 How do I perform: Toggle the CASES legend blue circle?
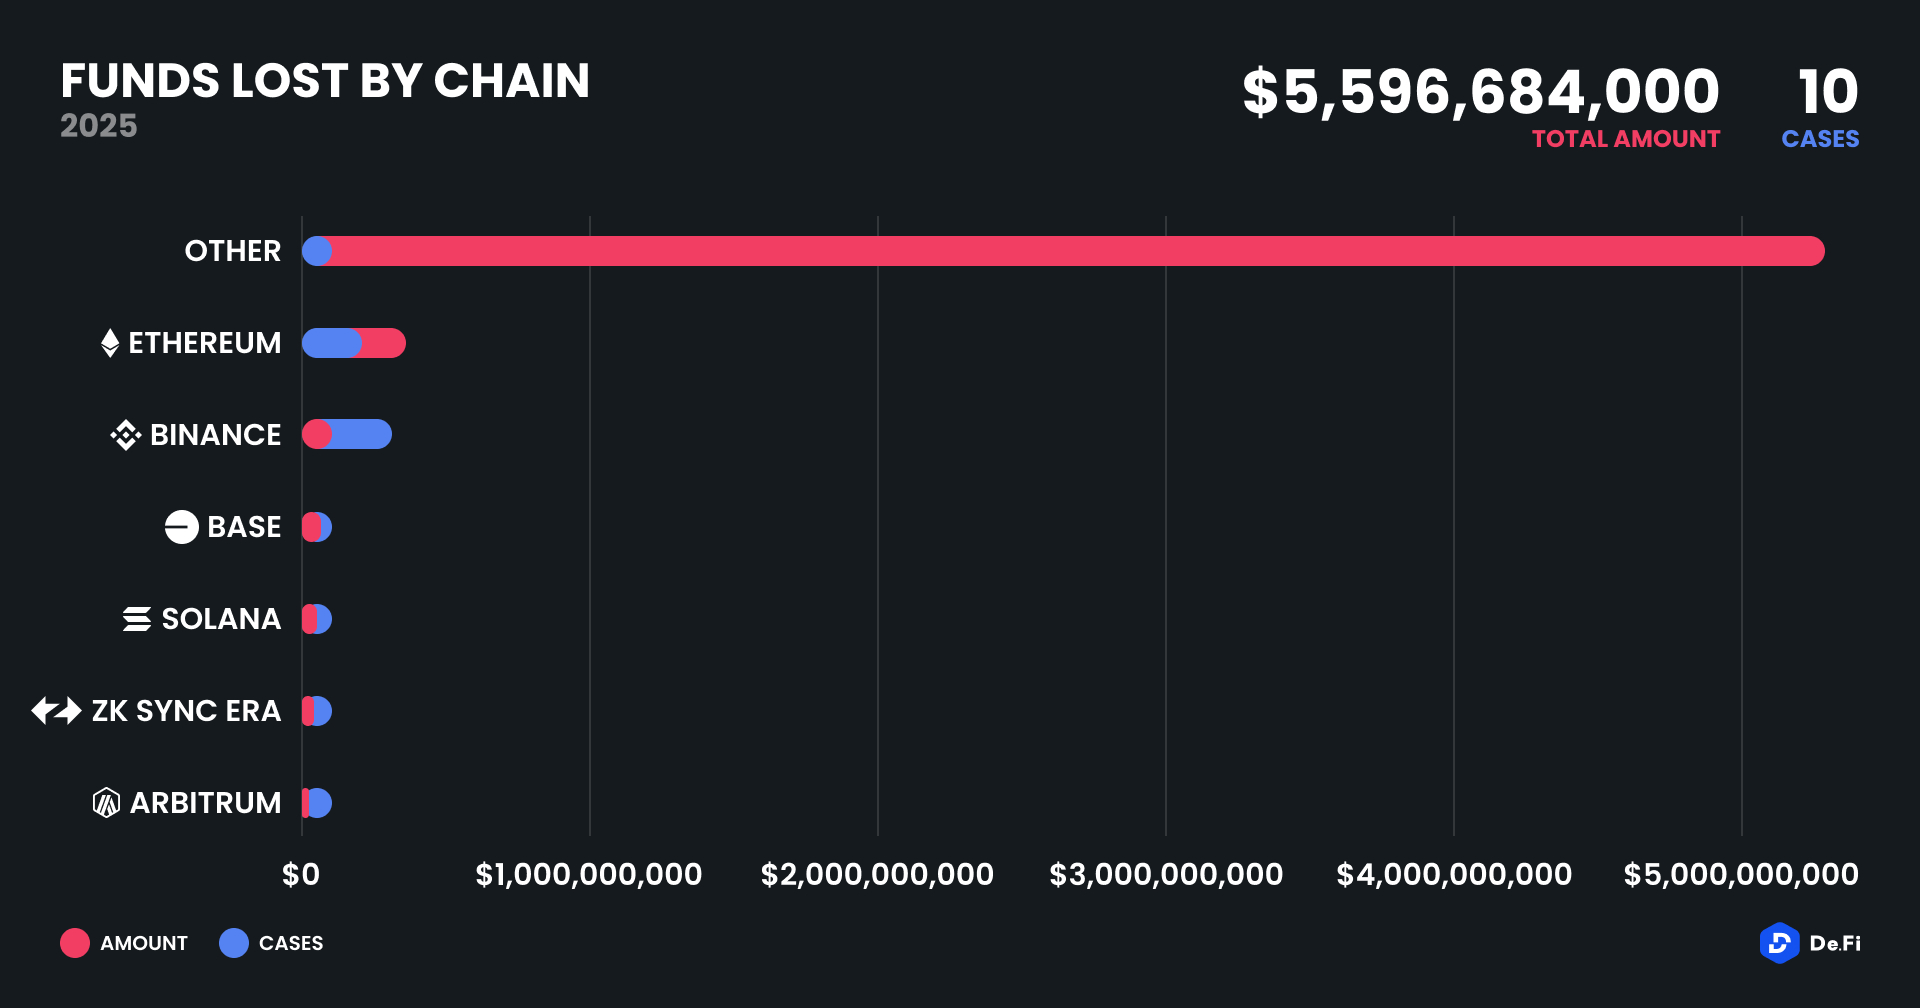234,943
